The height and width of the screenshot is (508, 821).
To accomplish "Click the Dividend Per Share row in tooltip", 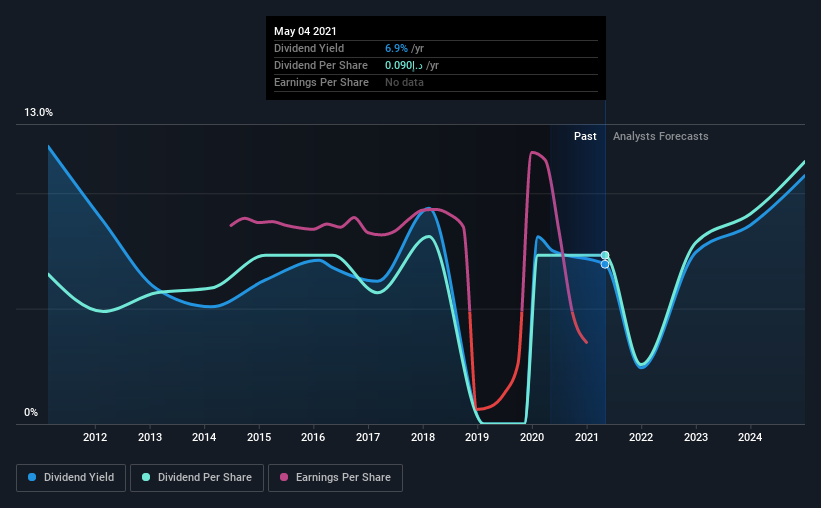I will 436,65.
